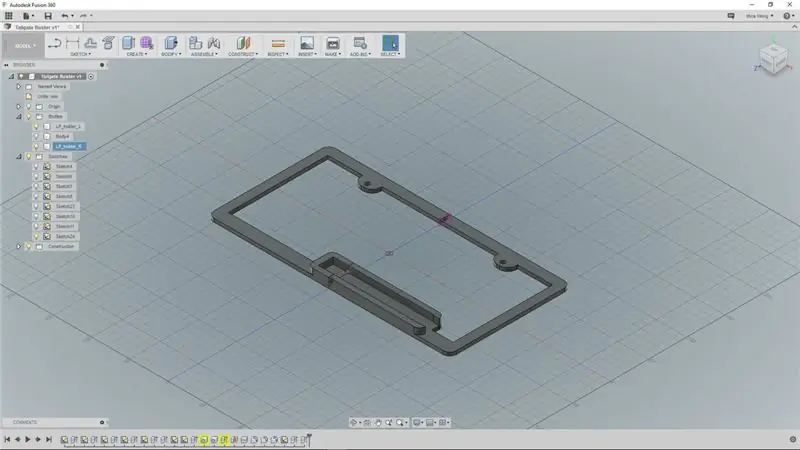Click the Create Sketch line tool icon
The image size is (800, 450).
55,43
